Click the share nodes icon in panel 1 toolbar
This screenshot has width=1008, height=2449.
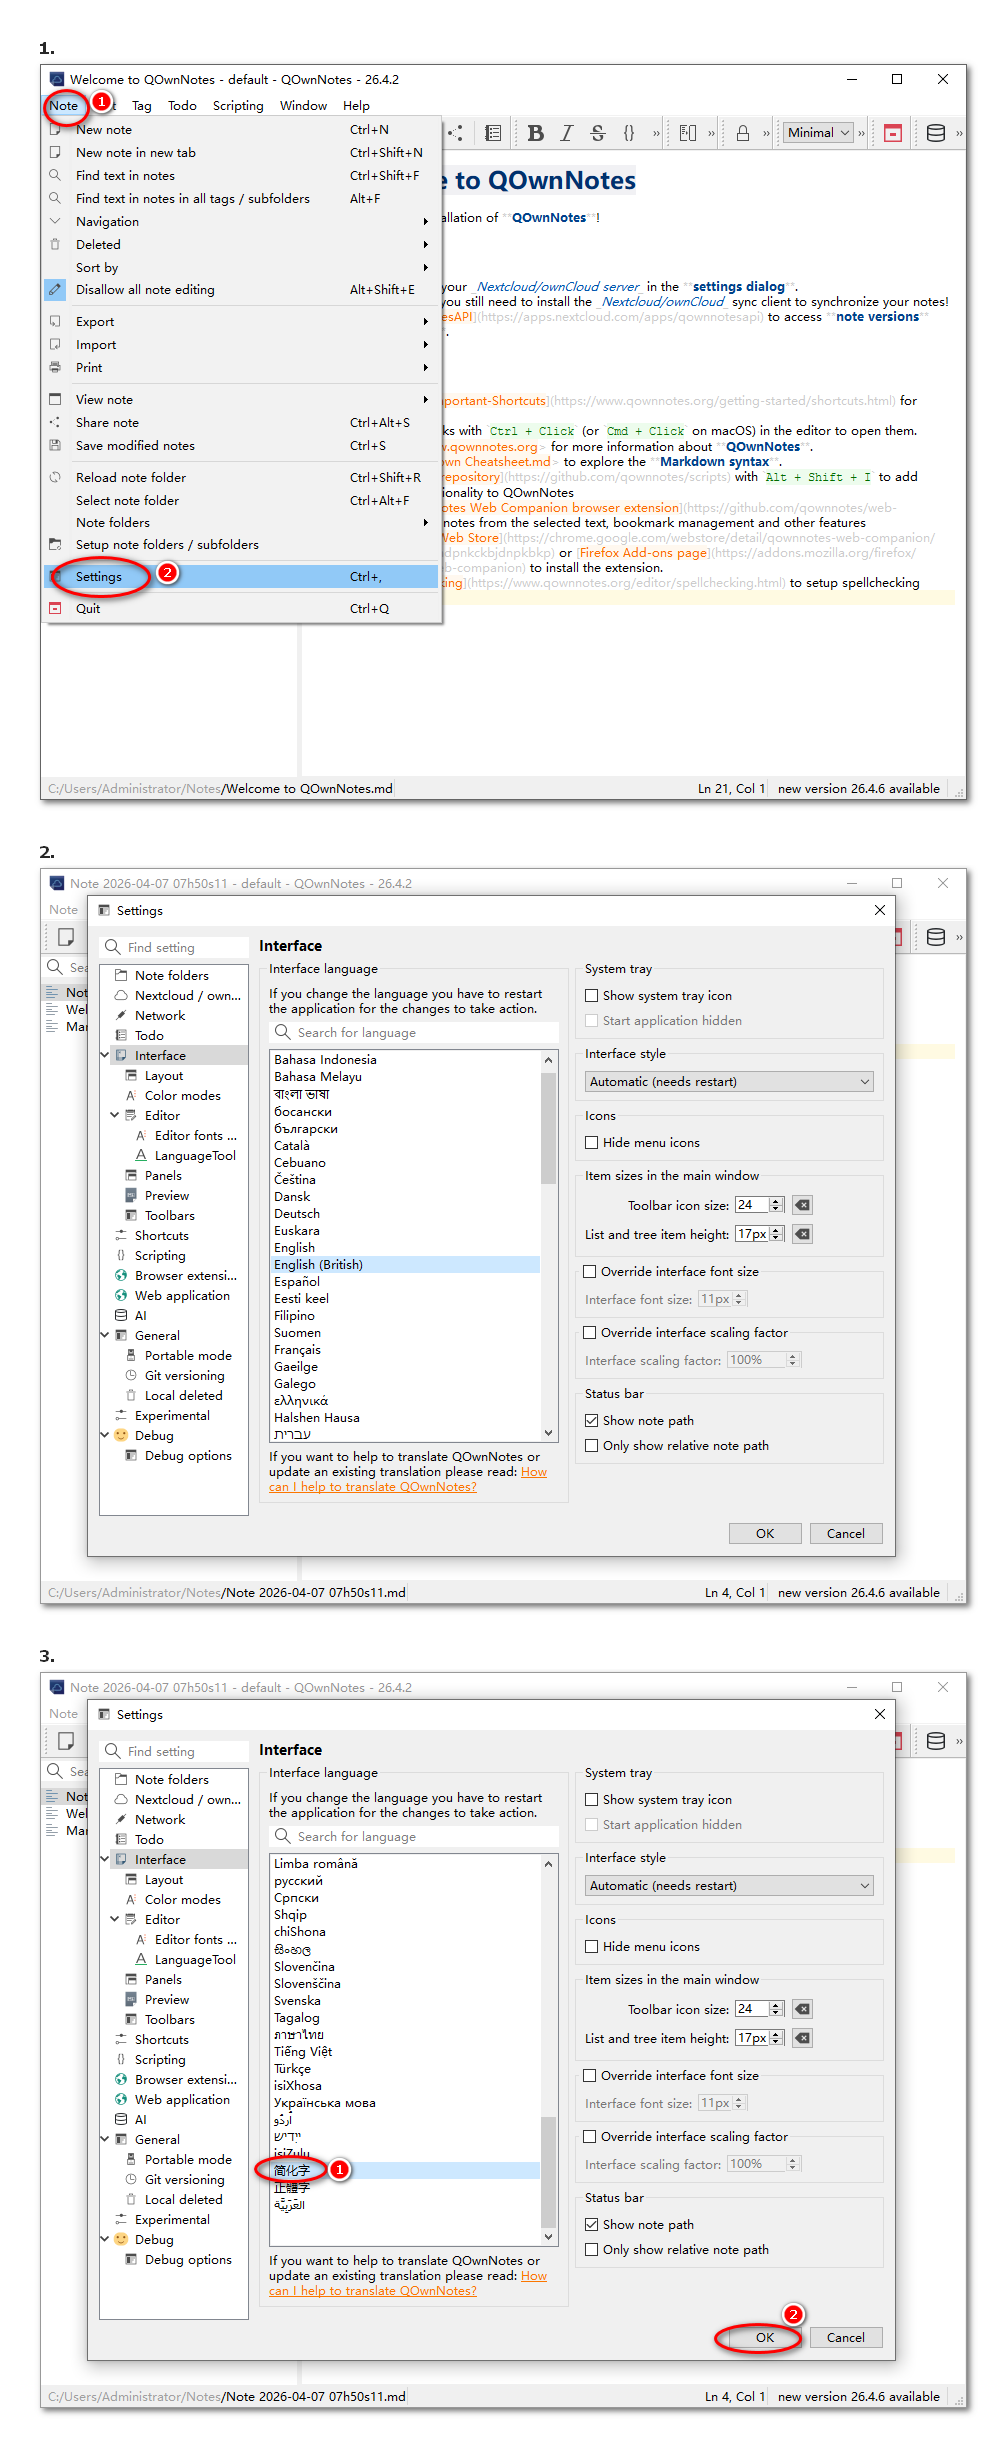pos(456,133)
